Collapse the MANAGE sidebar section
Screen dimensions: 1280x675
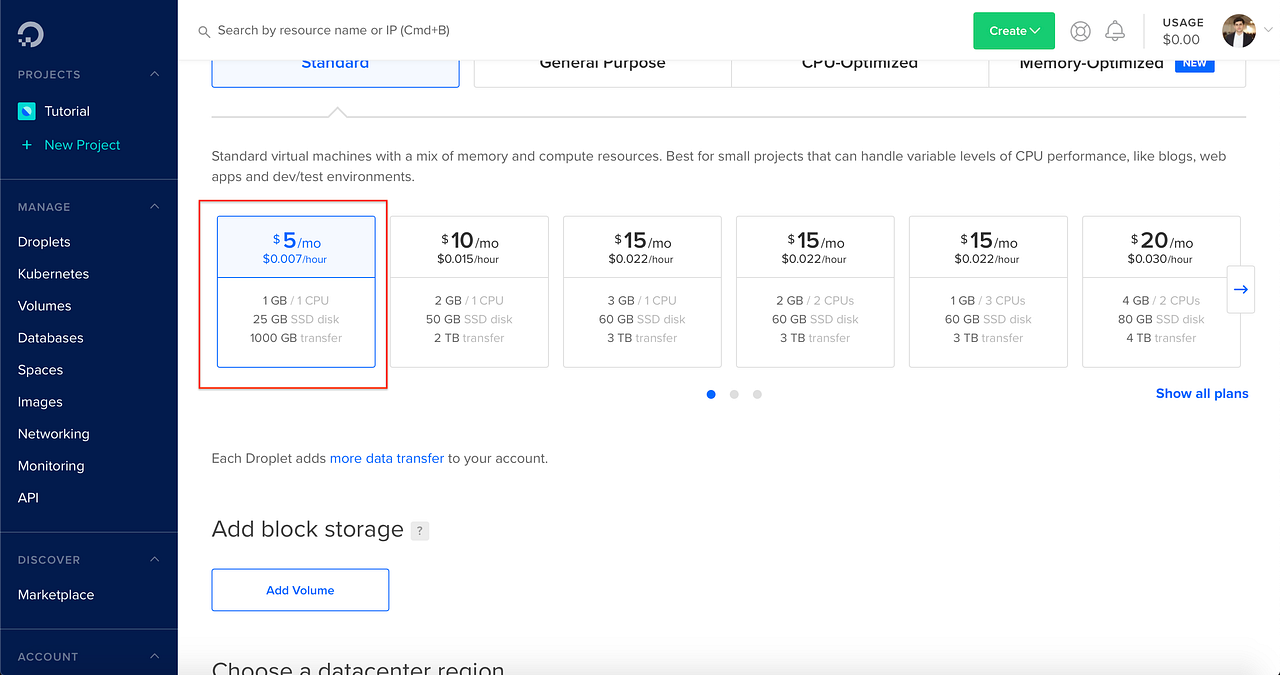[x=154, y=206]
